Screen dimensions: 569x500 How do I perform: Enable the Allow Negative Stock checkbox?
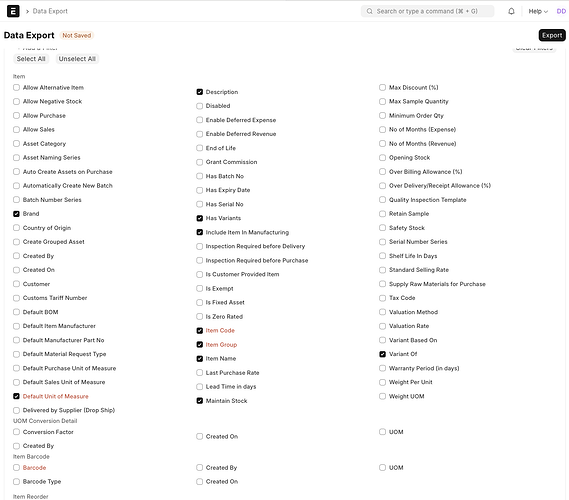(16, 102)
